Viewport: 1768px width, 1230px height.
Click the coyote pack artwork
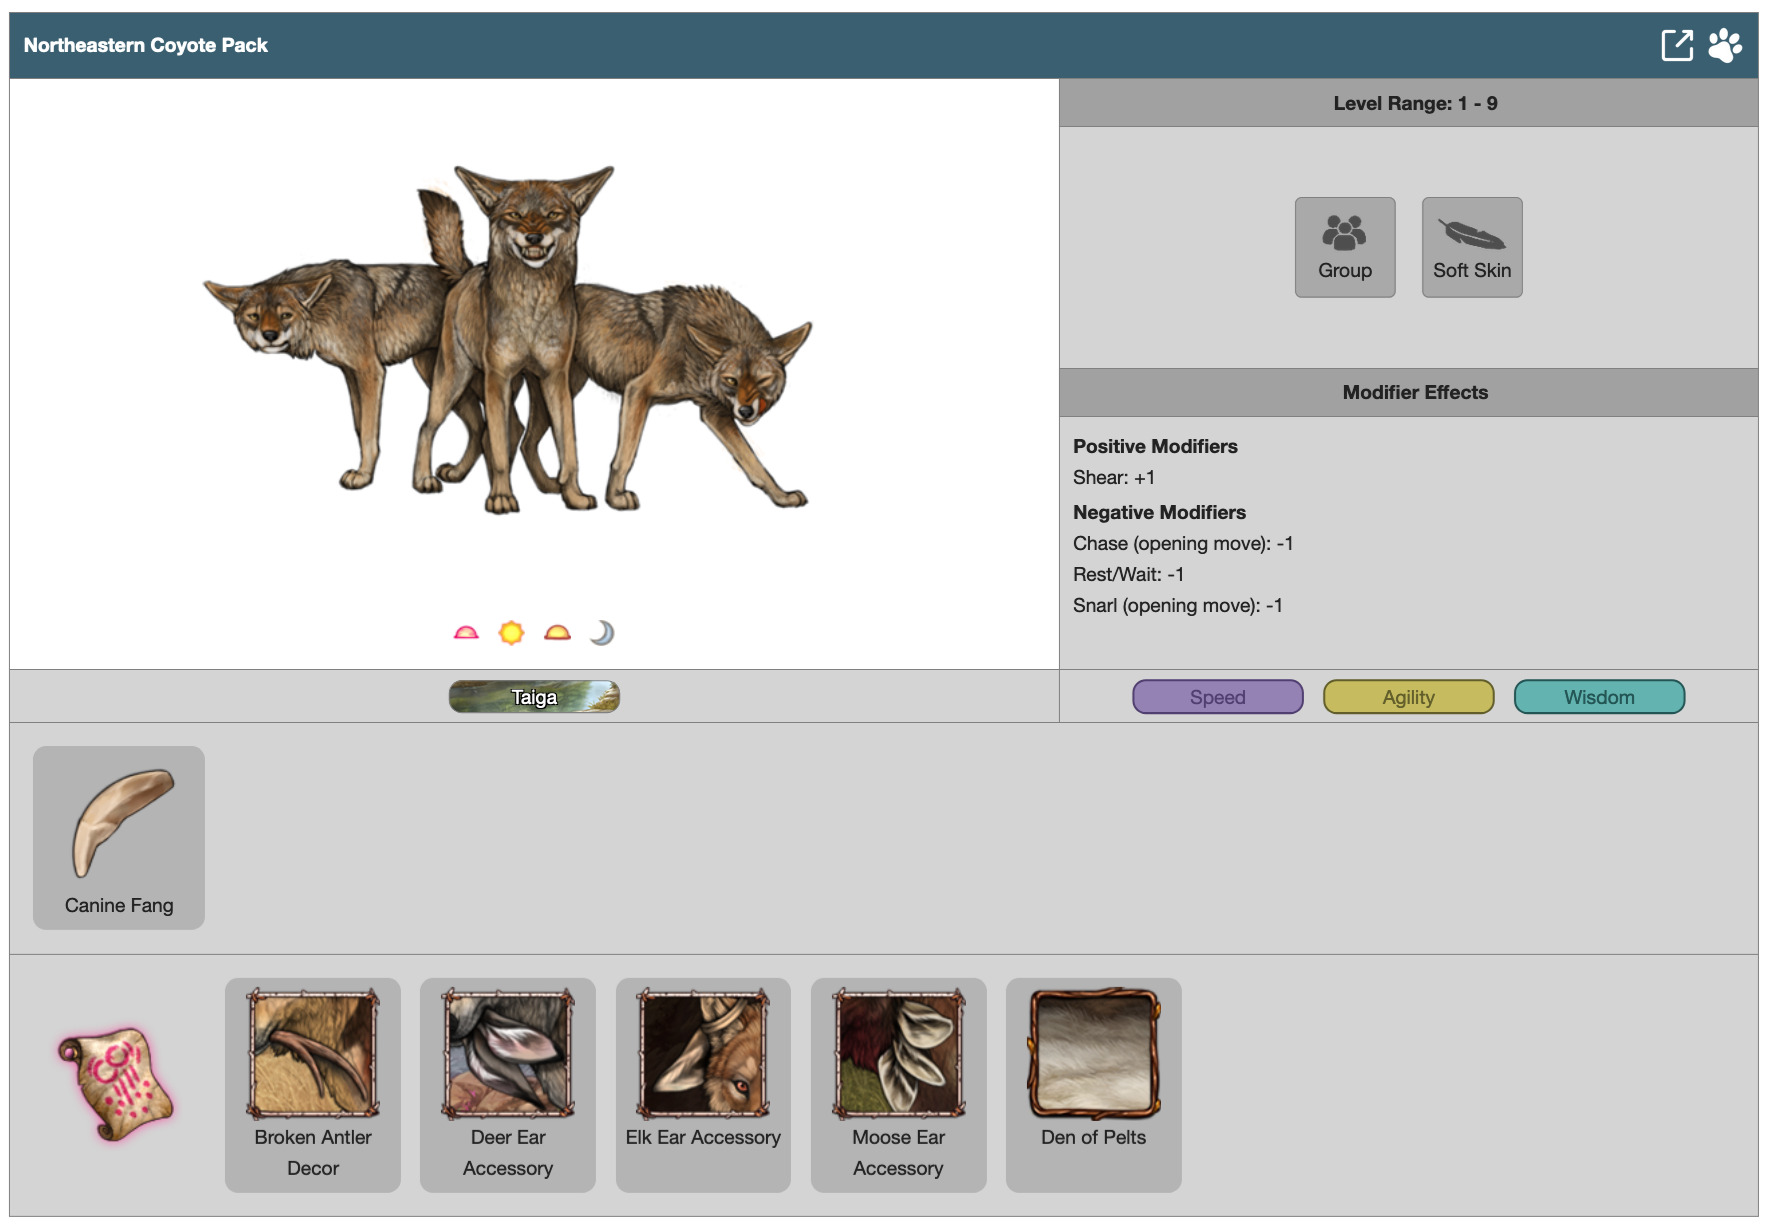(x=508, y=340)
